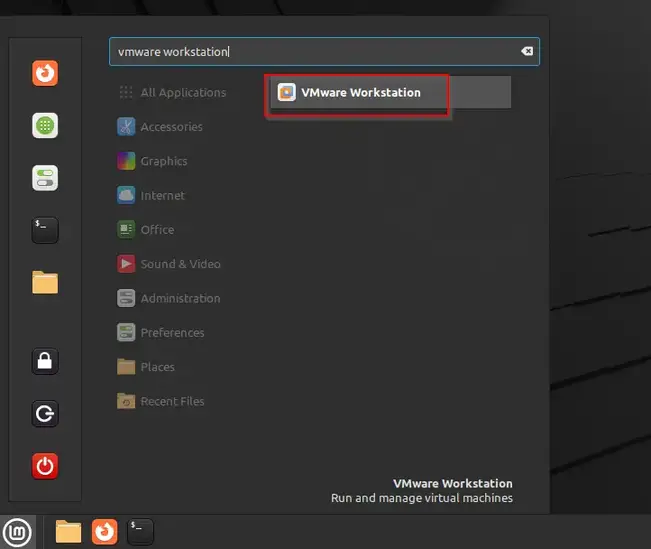Viewport: 651px width, 549px height.
Task: Click the Administration category icon
Action: (x=126, y=298)
